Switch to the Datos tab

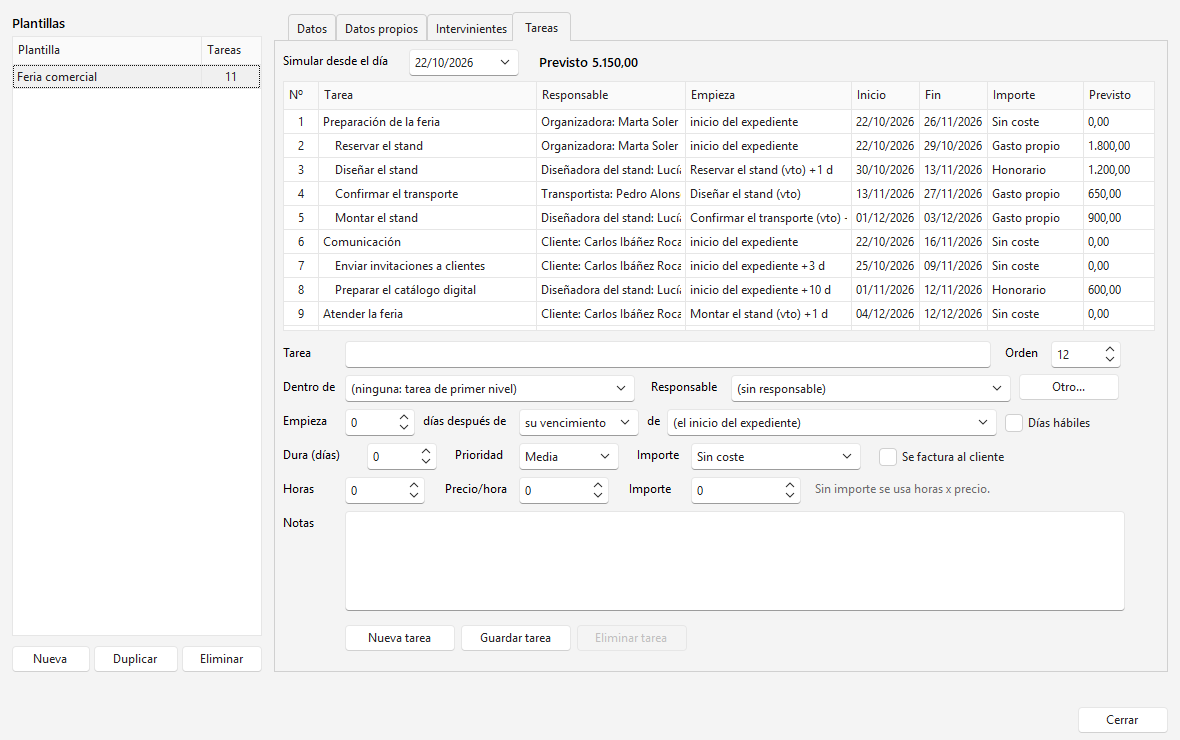312,29
